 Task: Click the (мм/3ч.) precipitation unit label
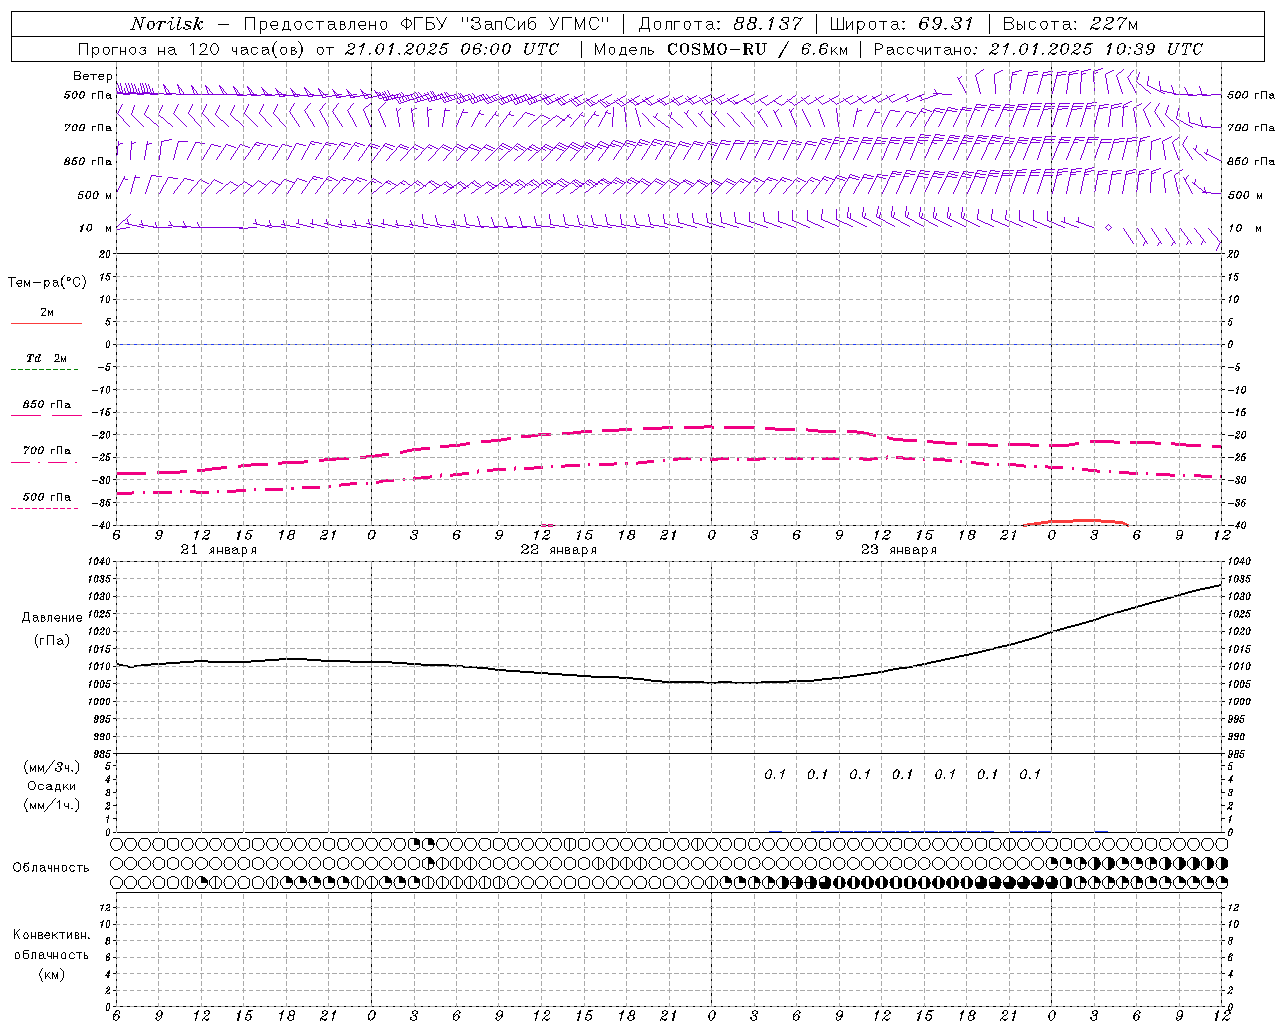pyautogui.click(x=51, y=767)
